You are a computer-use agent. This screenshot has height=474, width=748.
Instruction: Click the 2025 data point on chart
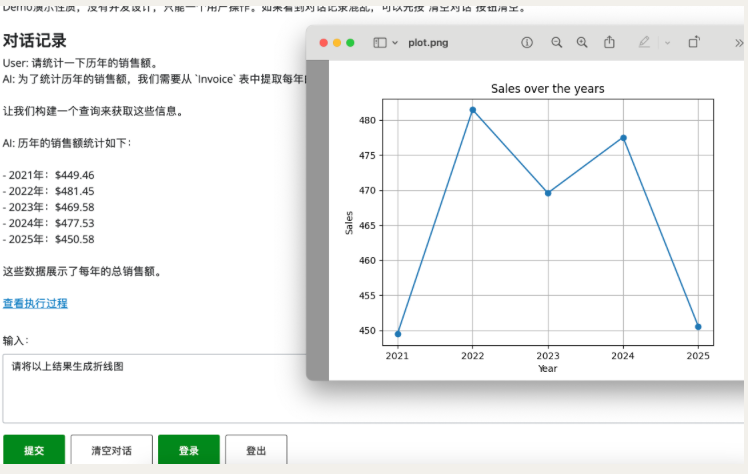click(698, 327)
